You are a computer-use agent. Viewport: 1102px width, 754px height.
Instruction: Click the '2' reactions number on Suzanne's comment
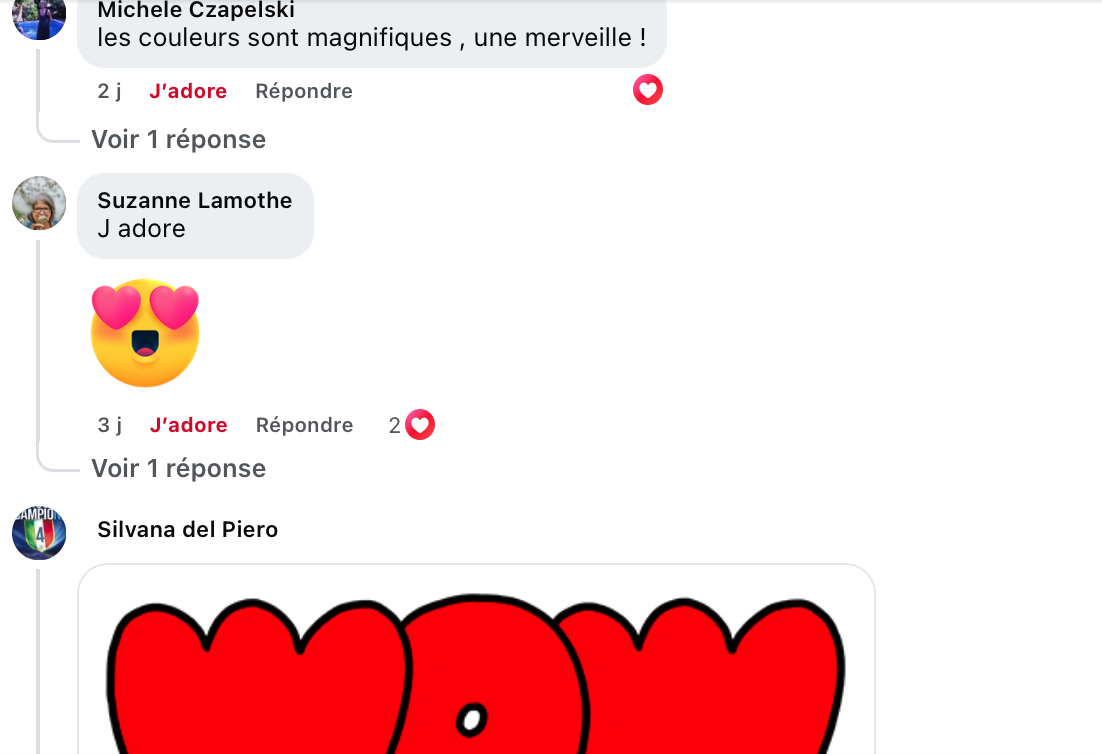(x=394, y=425)
